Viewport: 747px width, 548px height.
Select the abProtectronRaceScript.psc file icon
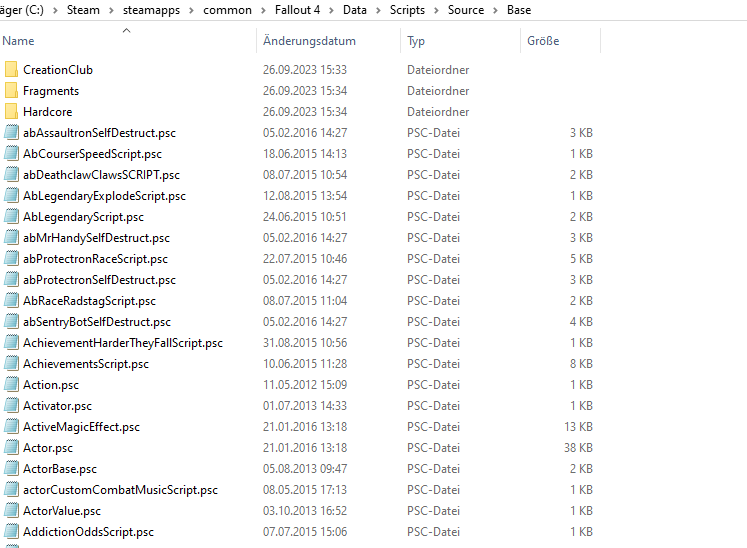[11, 258]
